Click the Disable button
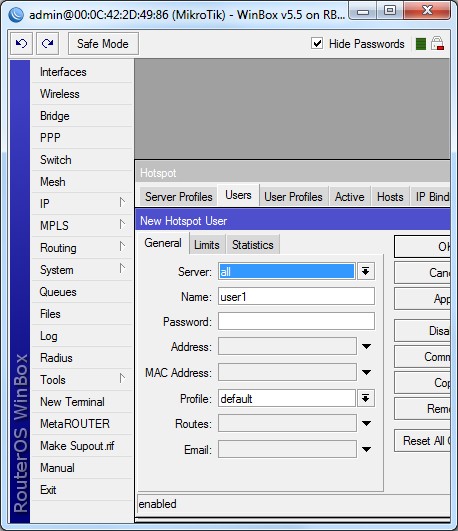 coord(422,331)
